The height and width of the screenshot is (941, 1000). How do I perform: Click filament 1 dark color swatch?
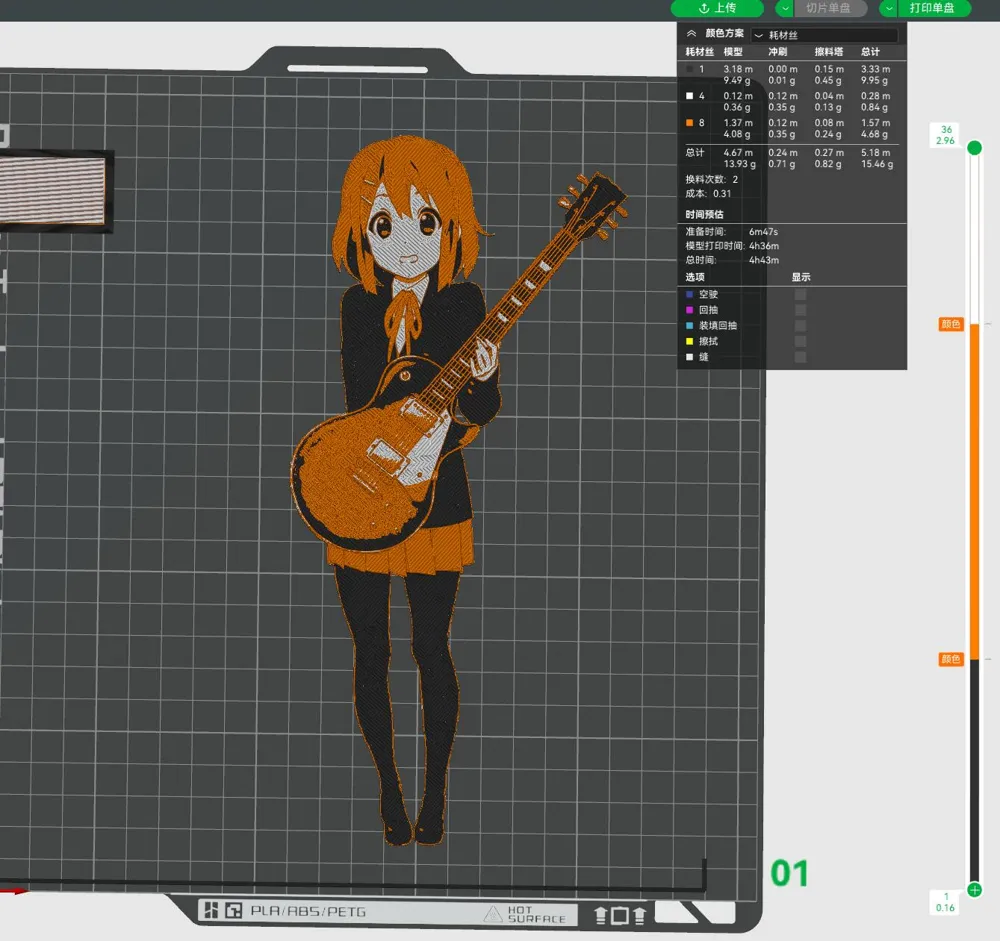coord(689,69)
